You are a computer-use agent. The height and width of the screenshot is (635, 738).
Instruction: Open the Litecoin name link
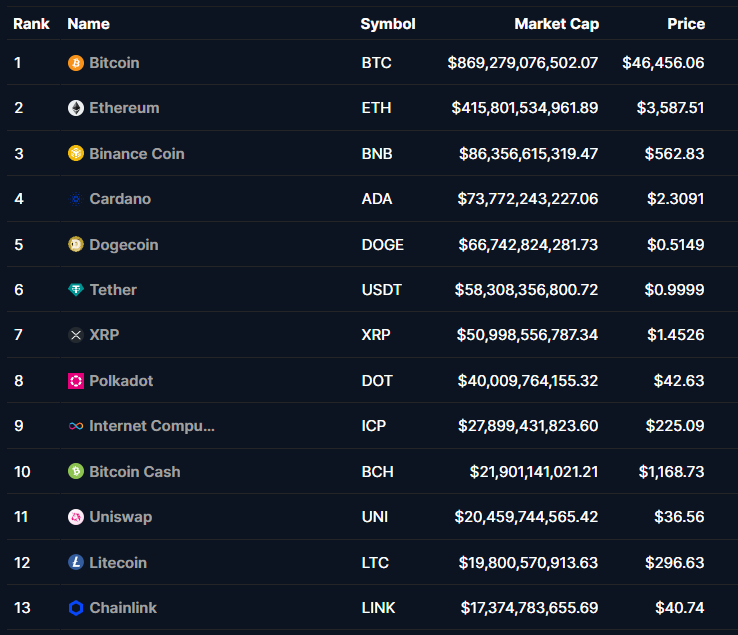pyautogui.click(x=118, y=563)
